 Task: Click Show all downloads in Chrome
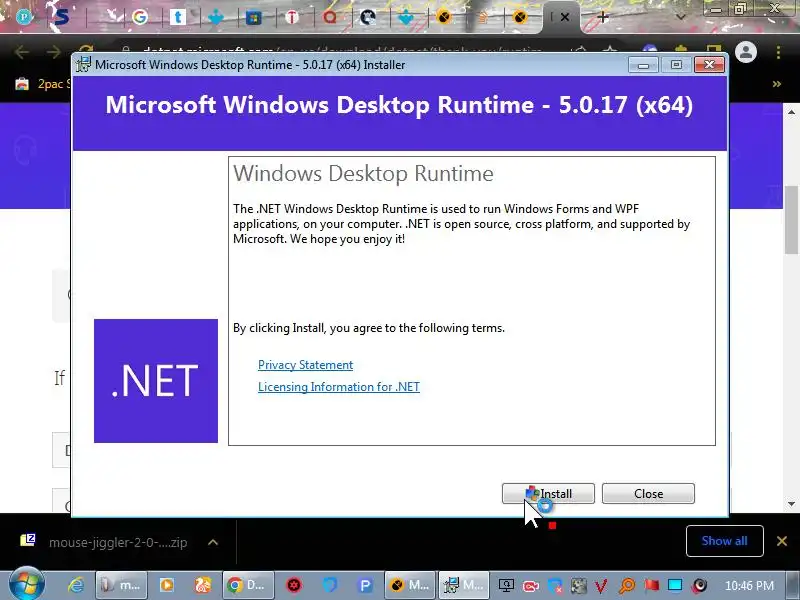tap(724, 541)
